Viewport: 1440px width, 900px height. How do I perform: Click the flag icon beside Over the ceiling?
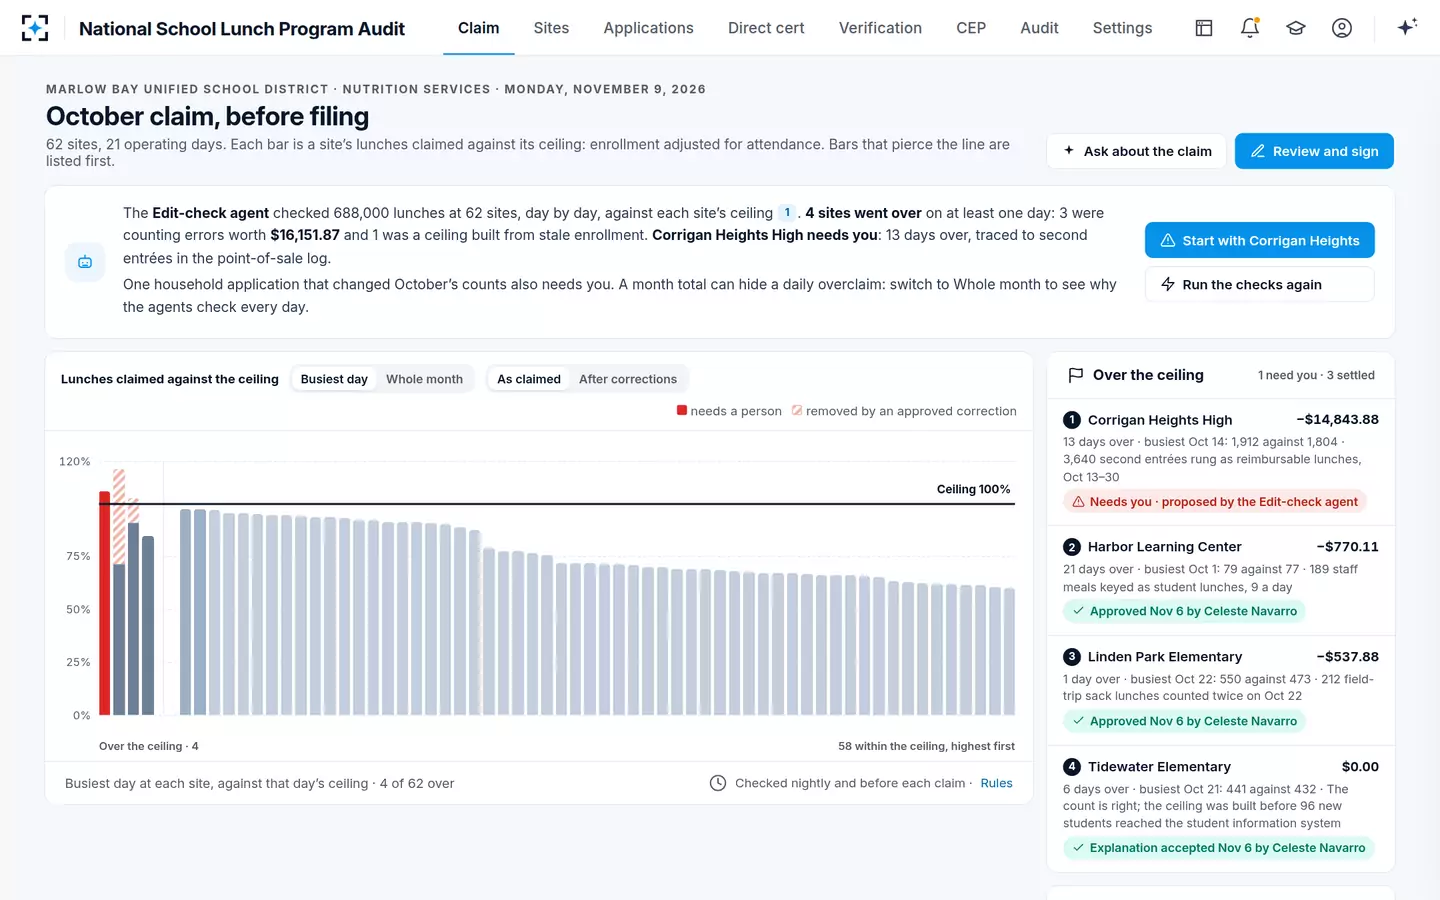(x=1076, y=375)
